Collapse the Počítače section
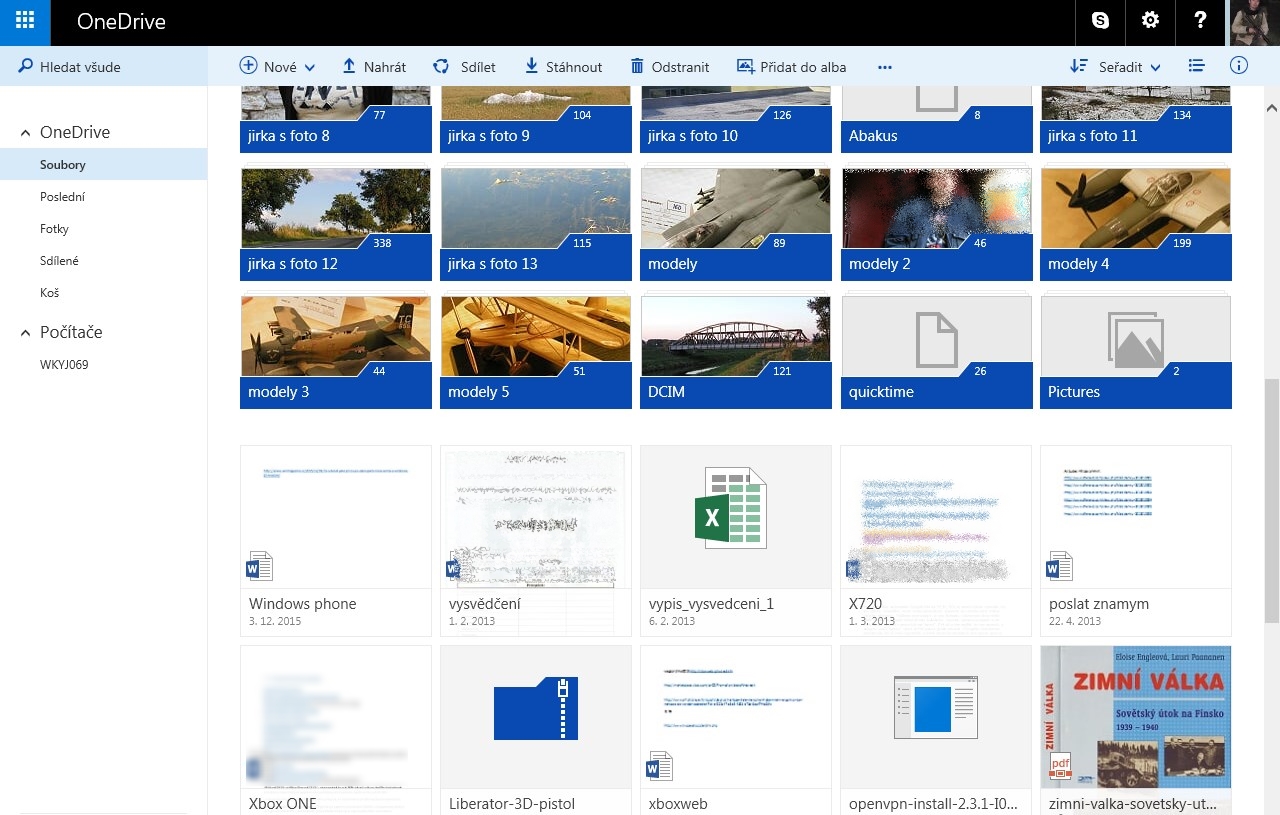 [x=25, y=333]
